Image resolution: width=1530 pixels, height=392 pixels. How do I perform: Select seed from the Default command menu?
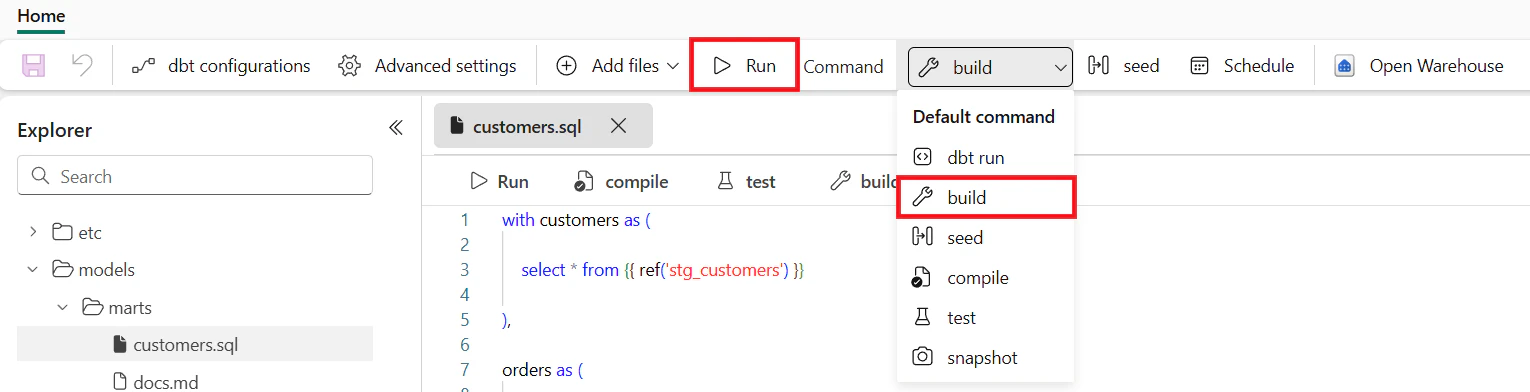(x=986, y=238)
